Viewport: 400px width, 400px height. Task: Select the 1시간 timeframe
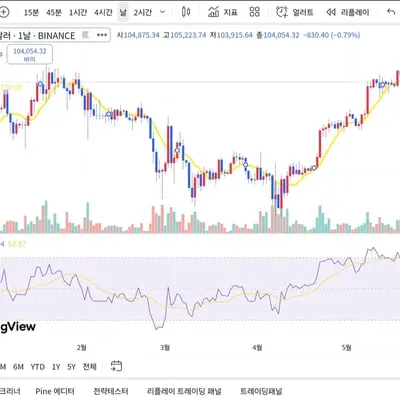tap(78, 13)
